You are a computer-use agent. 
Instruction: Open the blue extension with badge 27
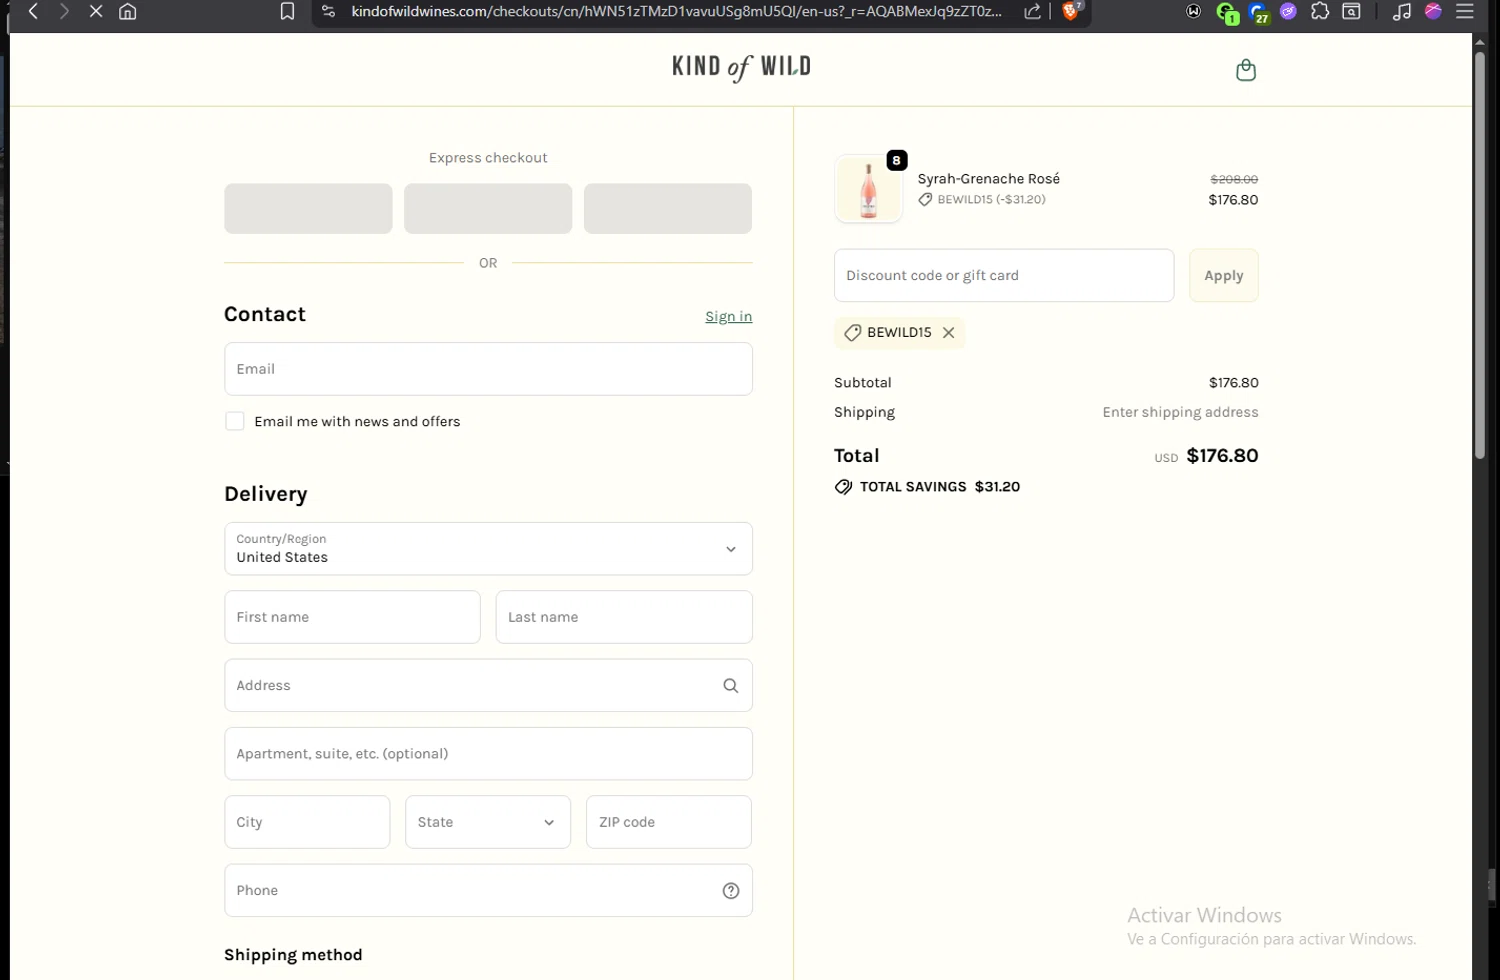(x=1258, y=12)
